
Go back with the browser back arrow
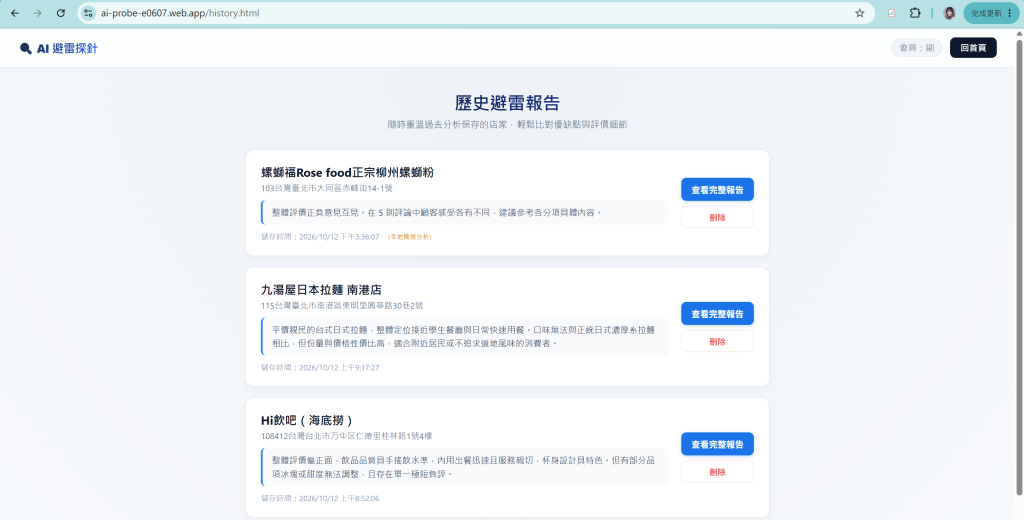coord(15,13)
